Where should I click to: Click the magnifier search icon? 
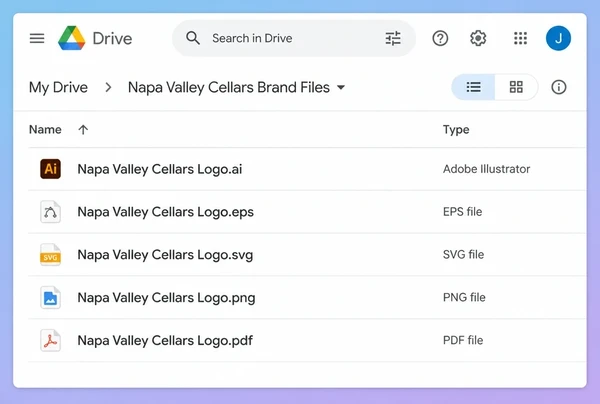coord(193,38)
